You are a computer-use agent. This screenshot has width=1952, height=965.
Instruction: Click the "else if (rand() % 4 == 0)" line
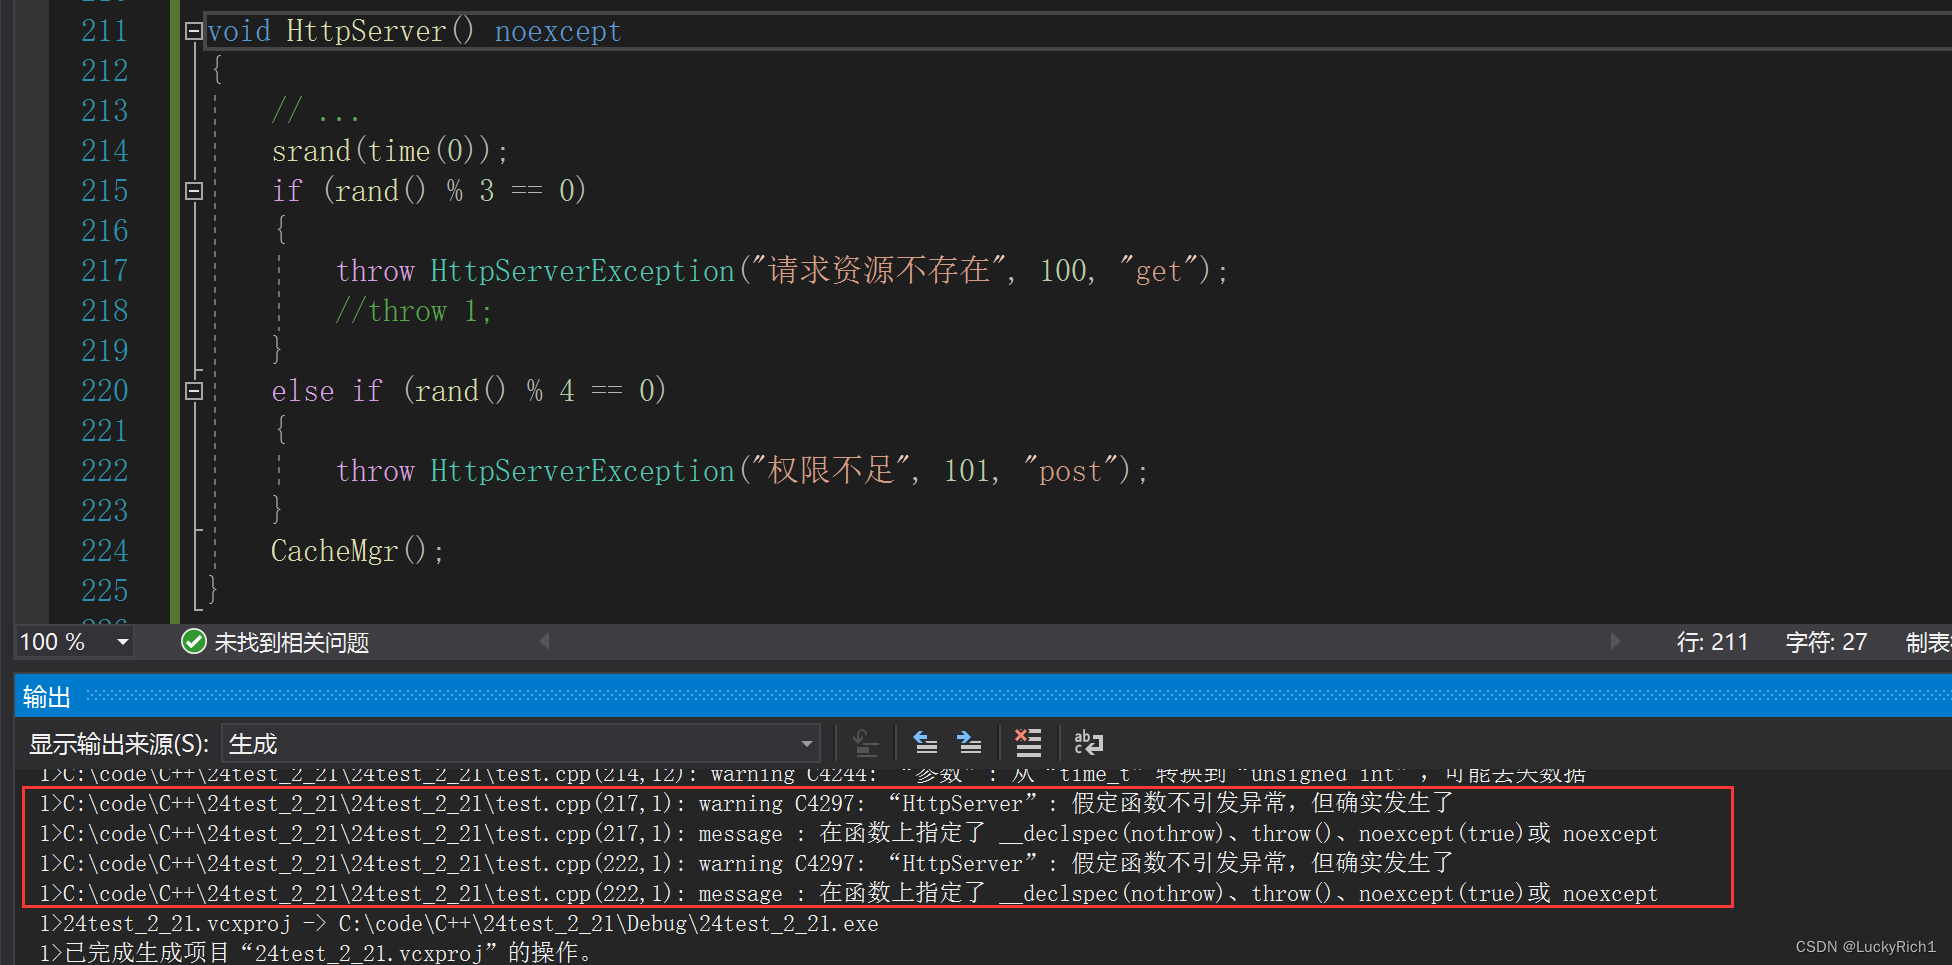469,391
